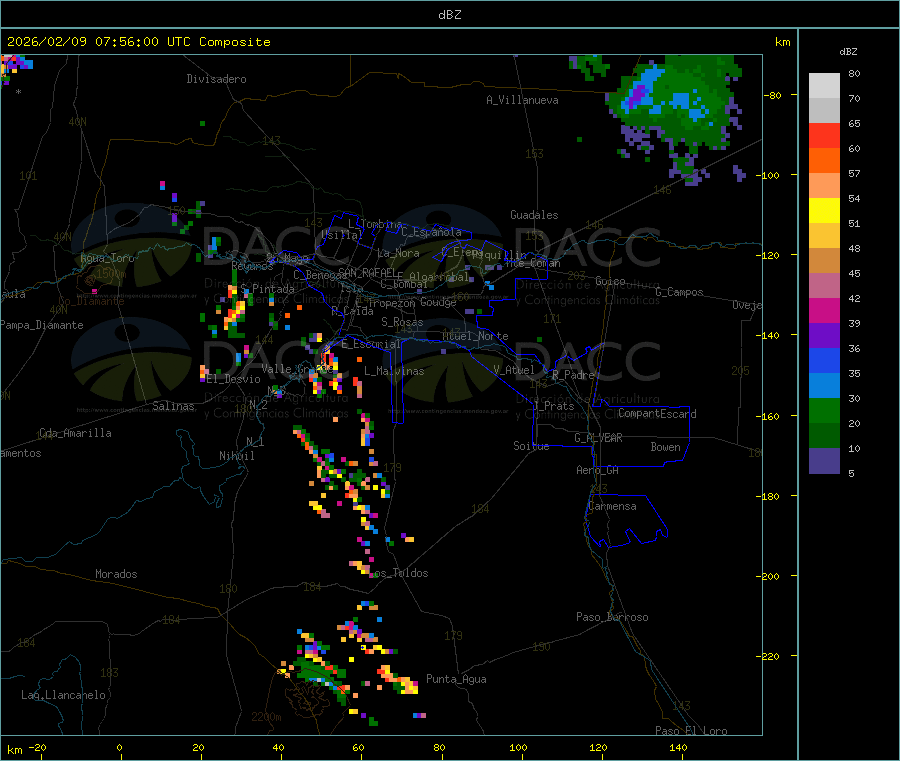Select the S_Pintada map label
The image size is (900, 761).
267,289
